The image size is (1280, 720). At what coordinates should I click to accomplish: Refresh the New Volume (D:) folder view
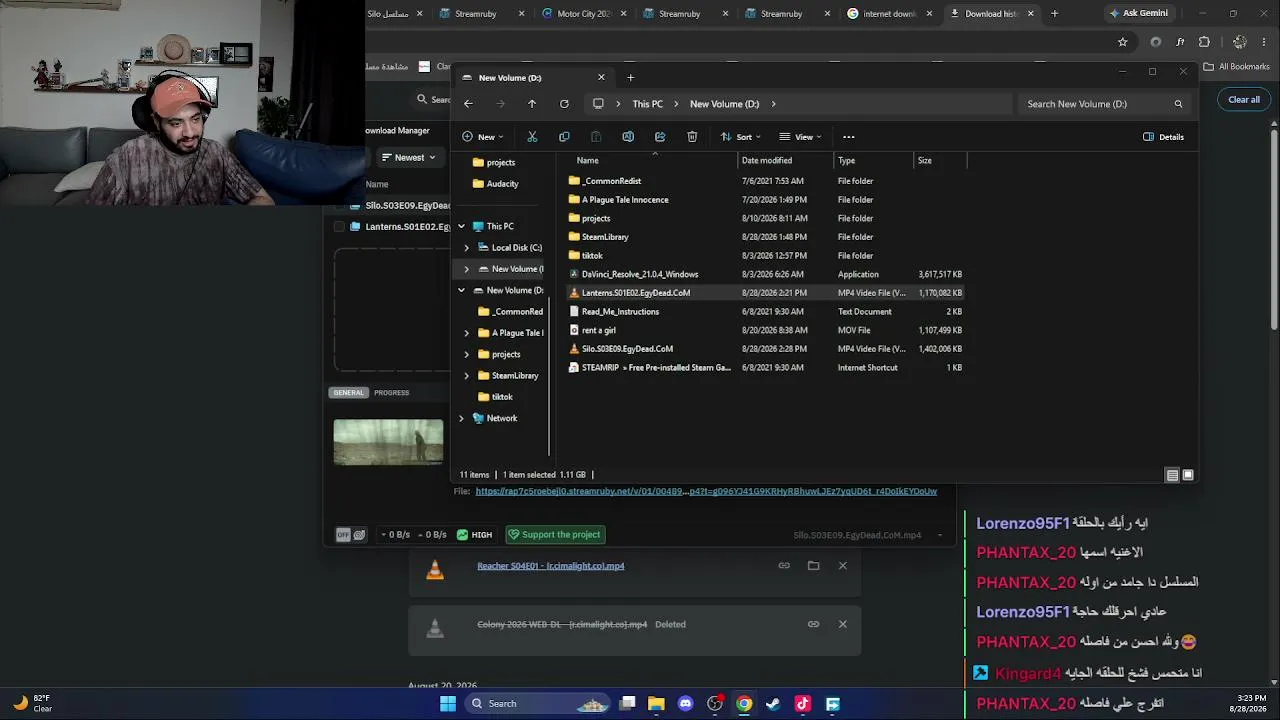click(564, 104)
